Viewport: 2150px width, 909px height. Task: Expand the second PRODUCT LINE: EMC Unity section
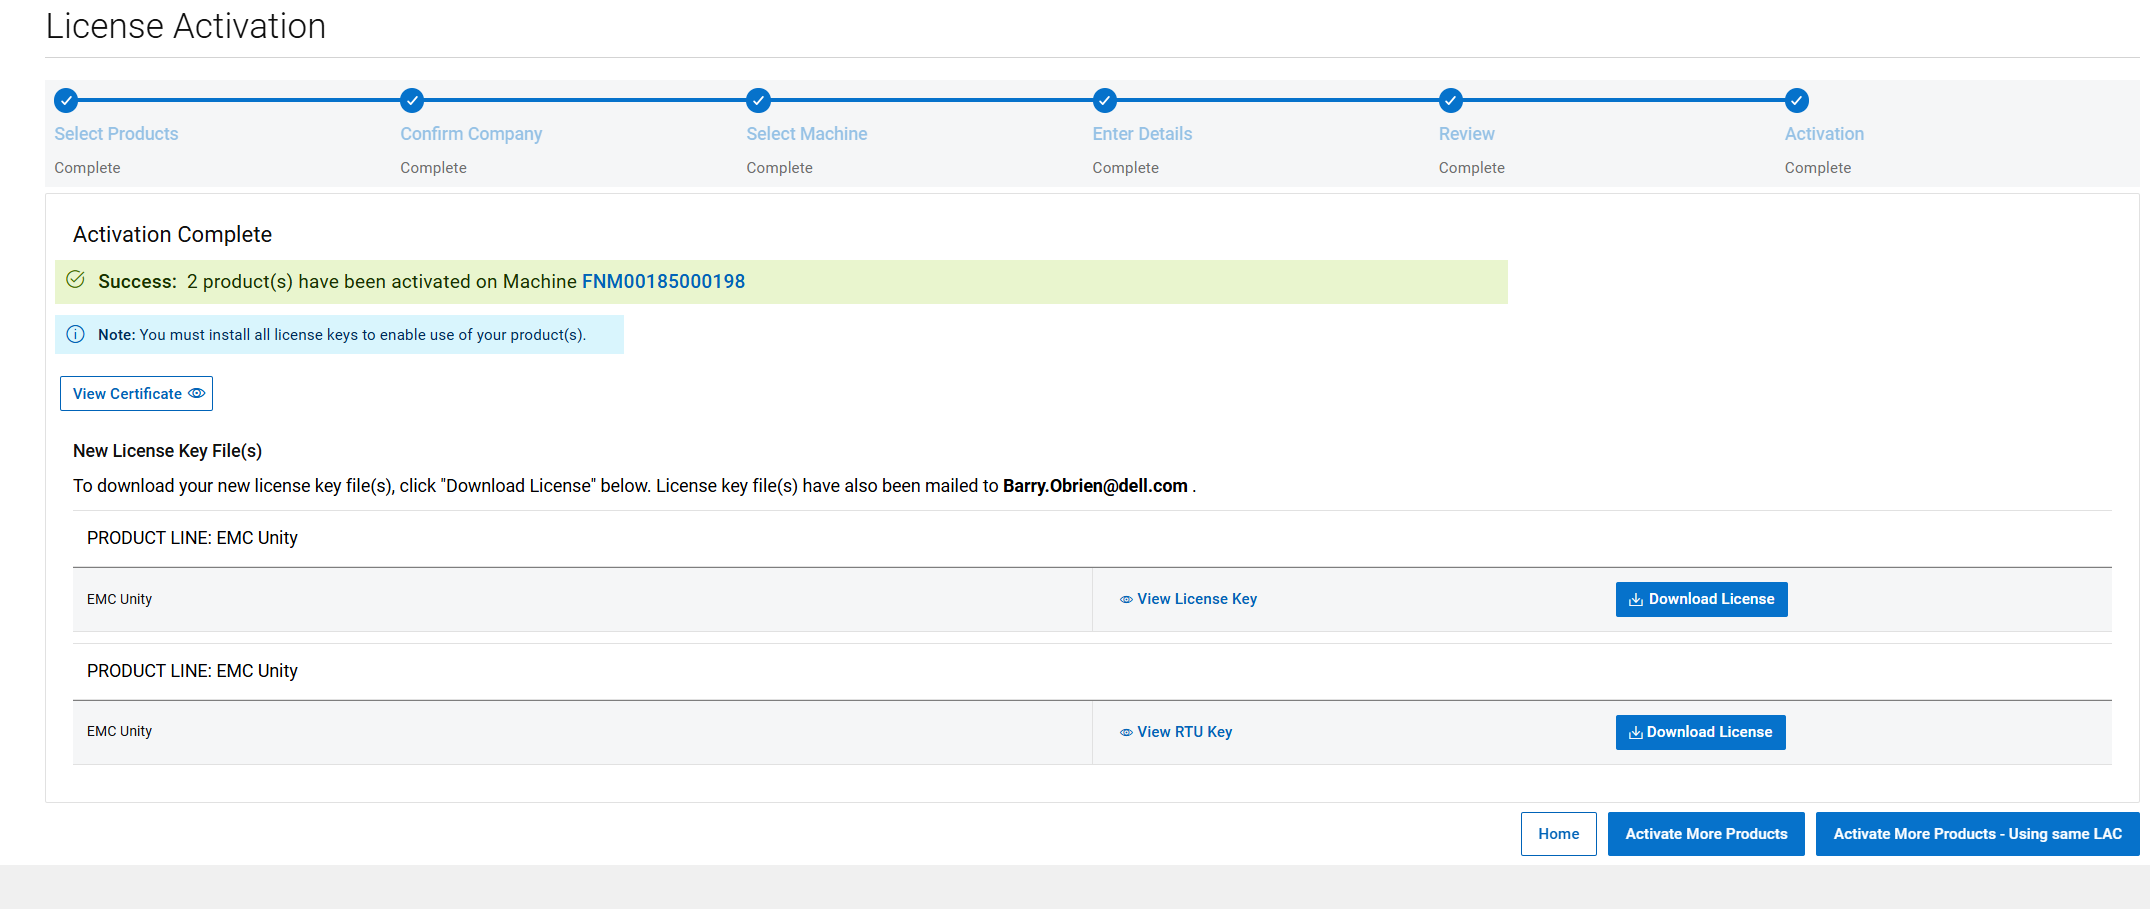[192, 671]
